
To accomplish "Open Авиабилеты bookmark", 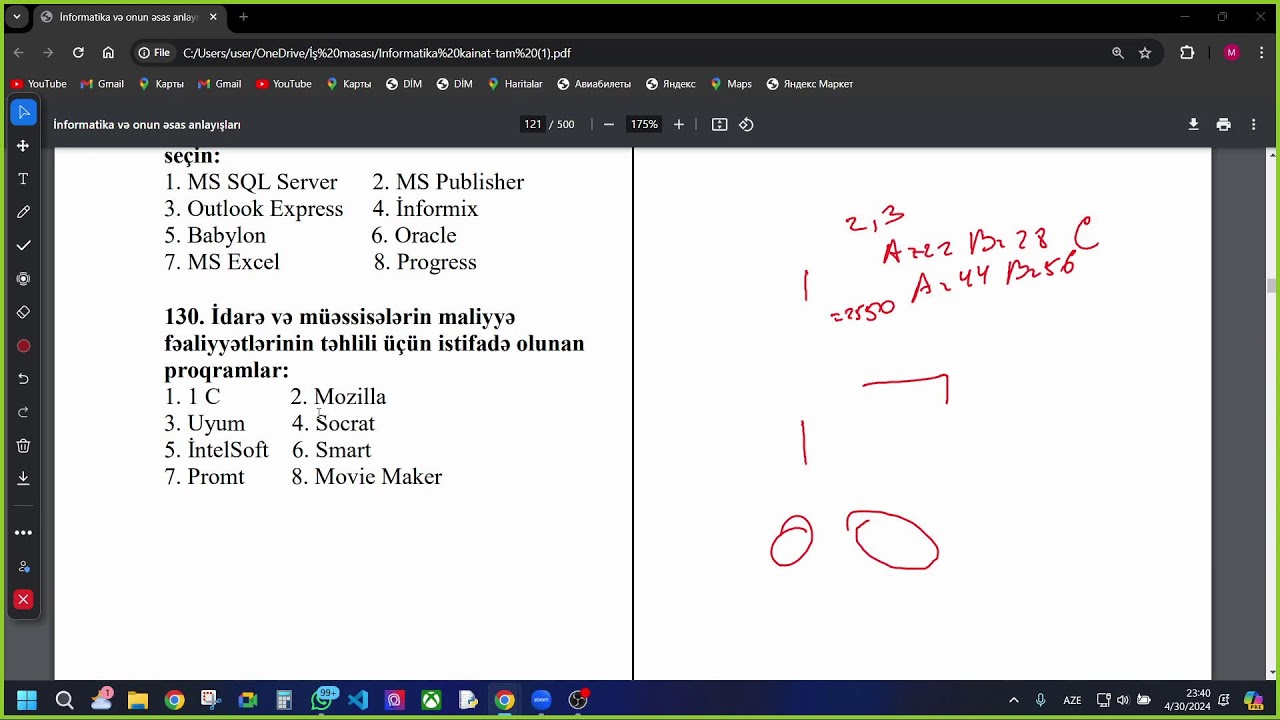I will pos(594,84).
